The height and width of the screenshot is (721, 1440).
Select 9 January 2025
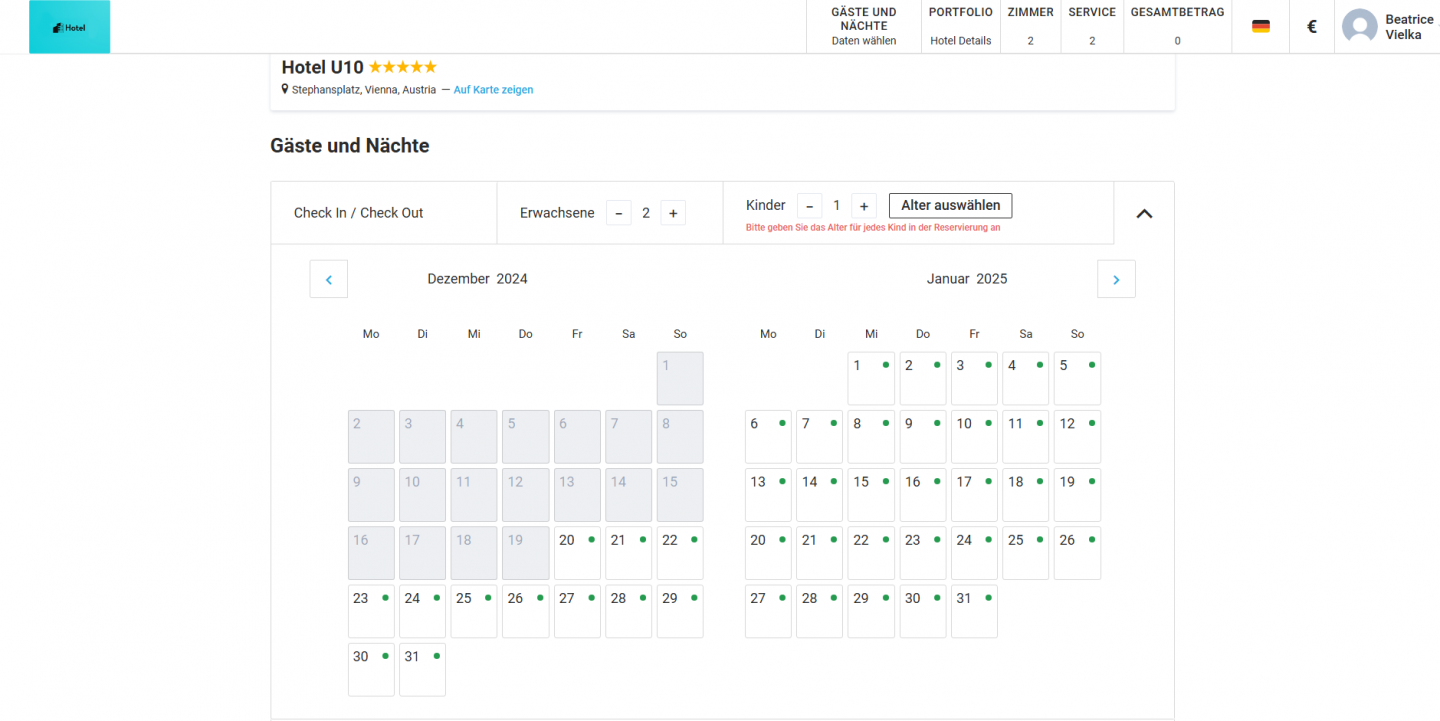pyautogui.click(x=923, y=437)
